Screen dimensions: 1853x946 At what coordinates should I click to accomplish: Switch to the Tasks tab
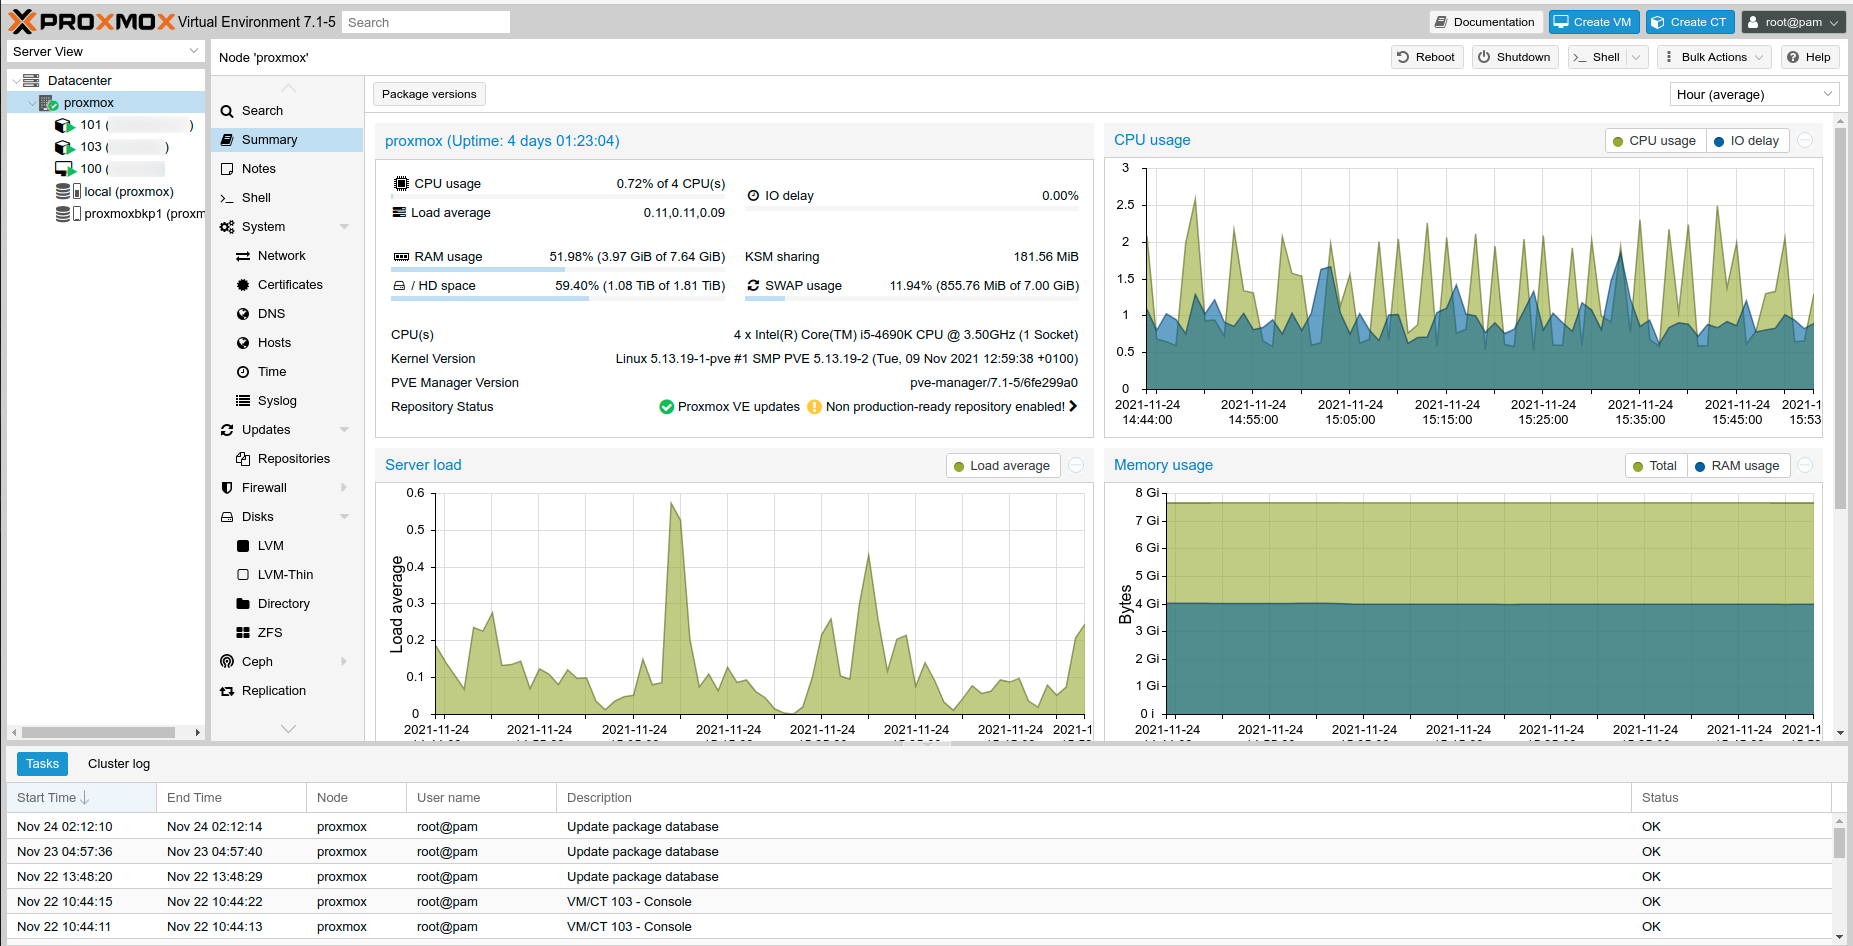(x=42, y=764)
